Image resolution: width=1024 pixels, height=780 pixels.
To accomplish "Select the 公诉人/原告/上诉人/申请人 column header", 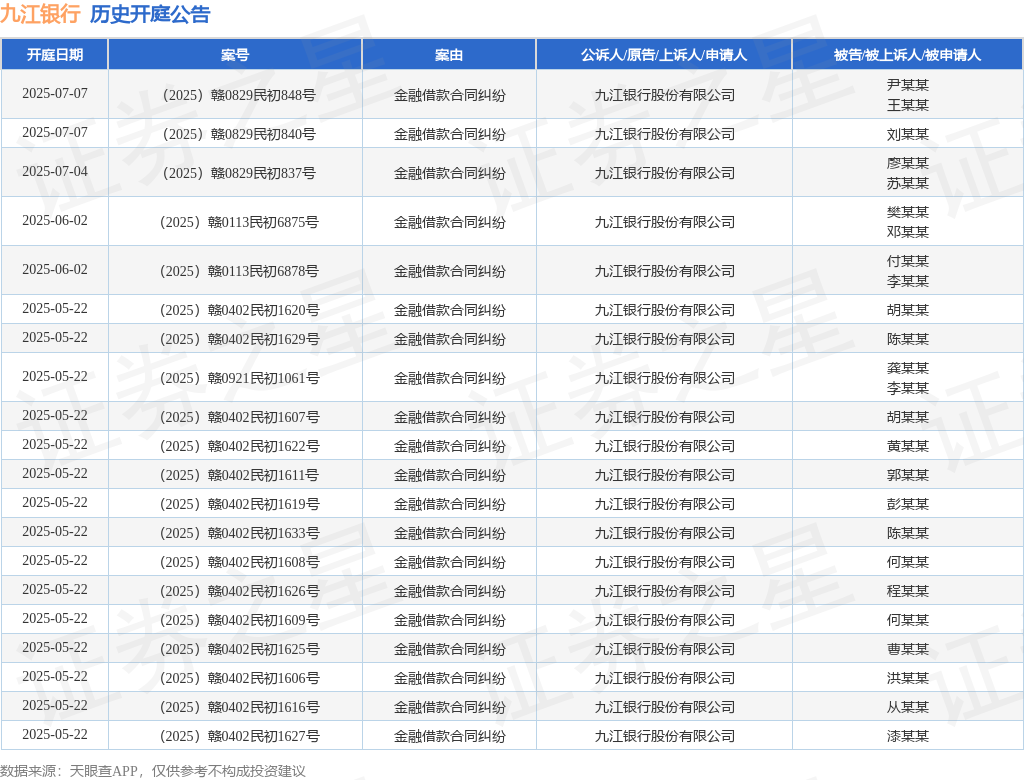I will tap(664, 55).
